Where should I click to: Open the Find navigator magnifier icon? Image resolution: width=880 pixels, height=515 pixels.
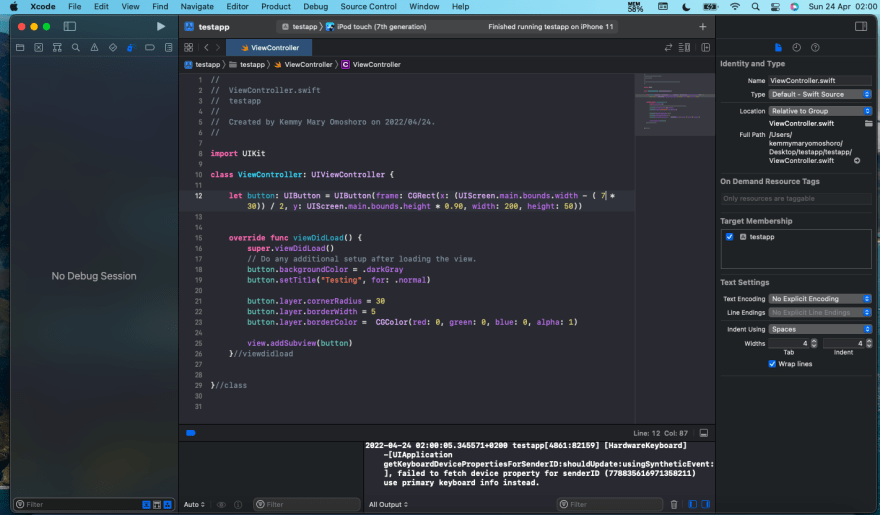pyautogui.click(x=76, y=48)
